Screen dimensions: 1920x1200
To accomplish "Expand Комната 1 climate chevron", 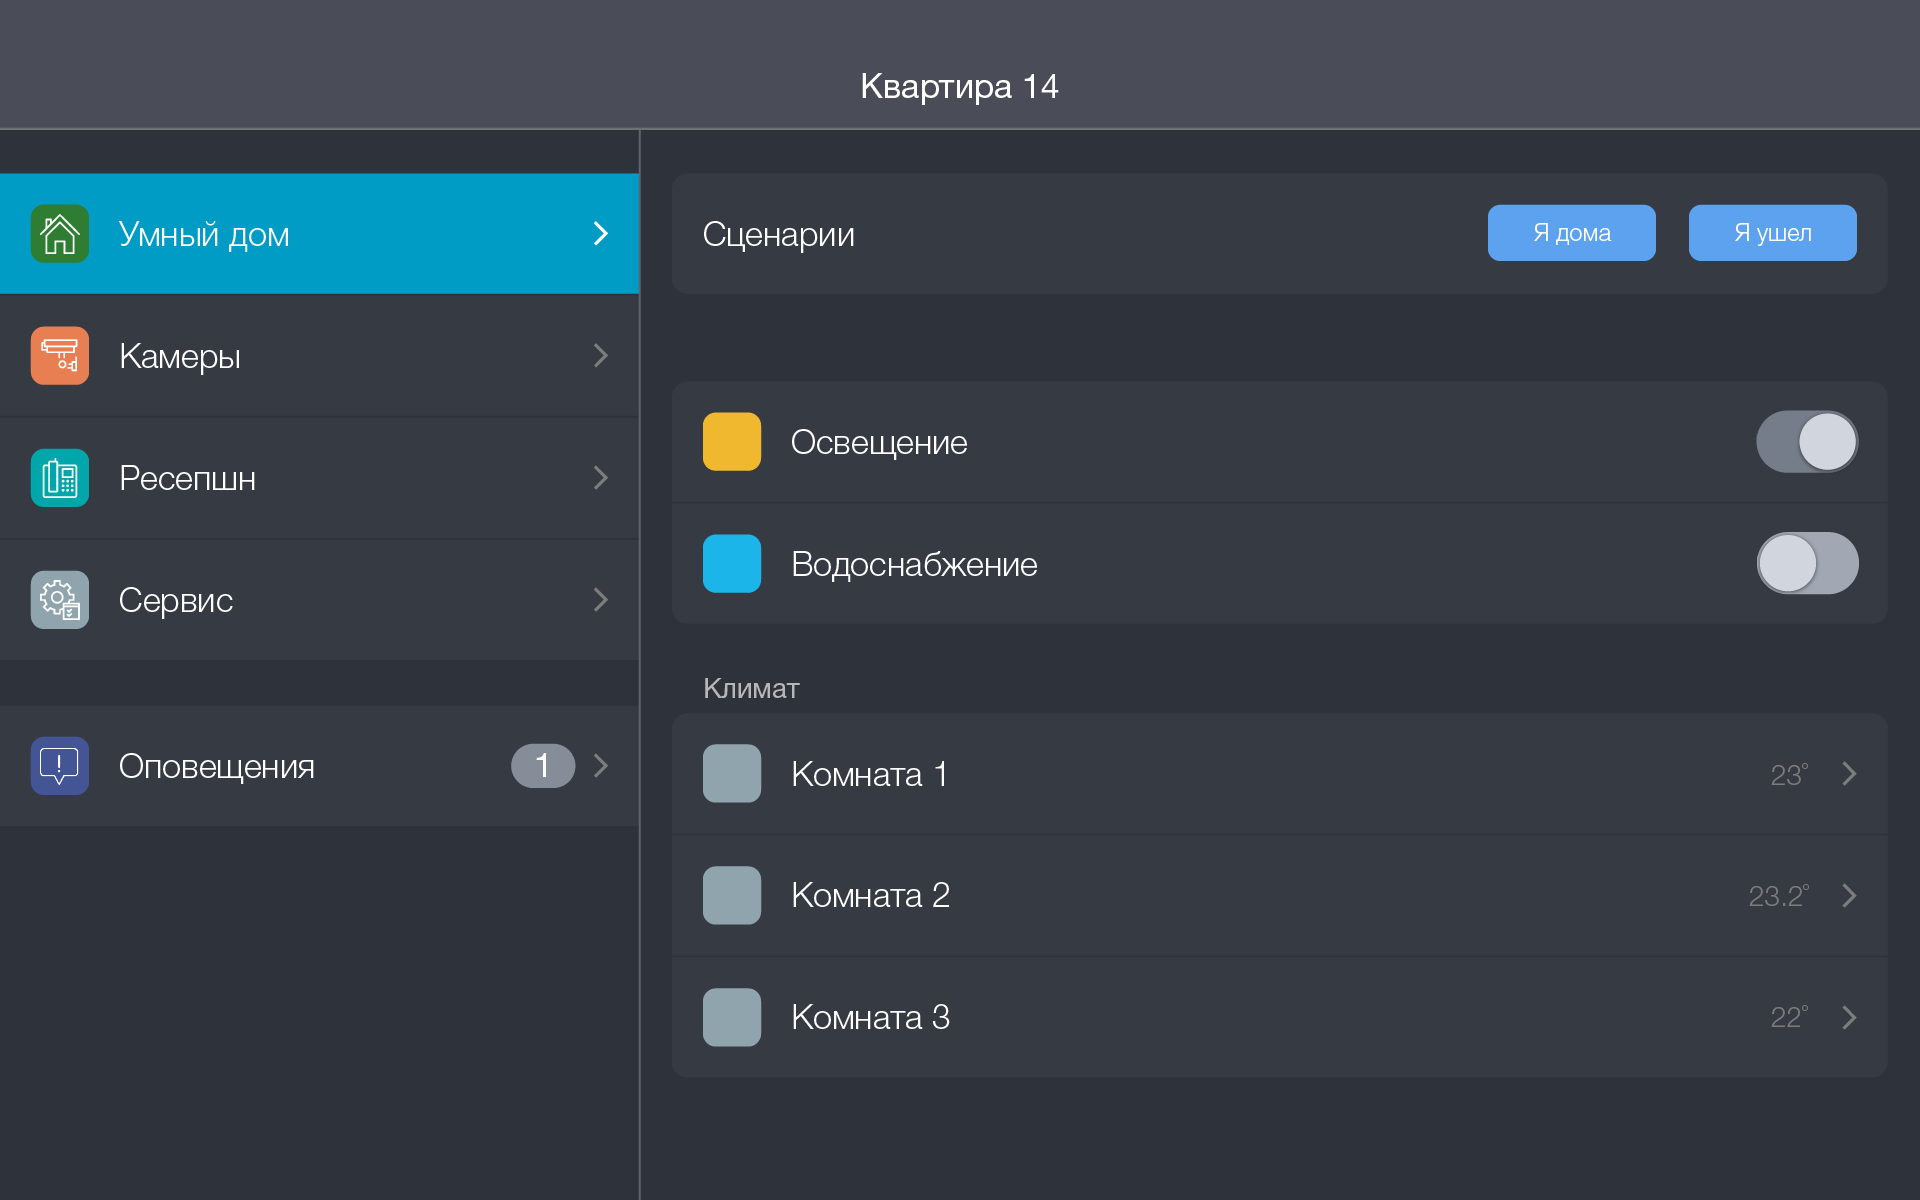I will [x=1849, y=774].
